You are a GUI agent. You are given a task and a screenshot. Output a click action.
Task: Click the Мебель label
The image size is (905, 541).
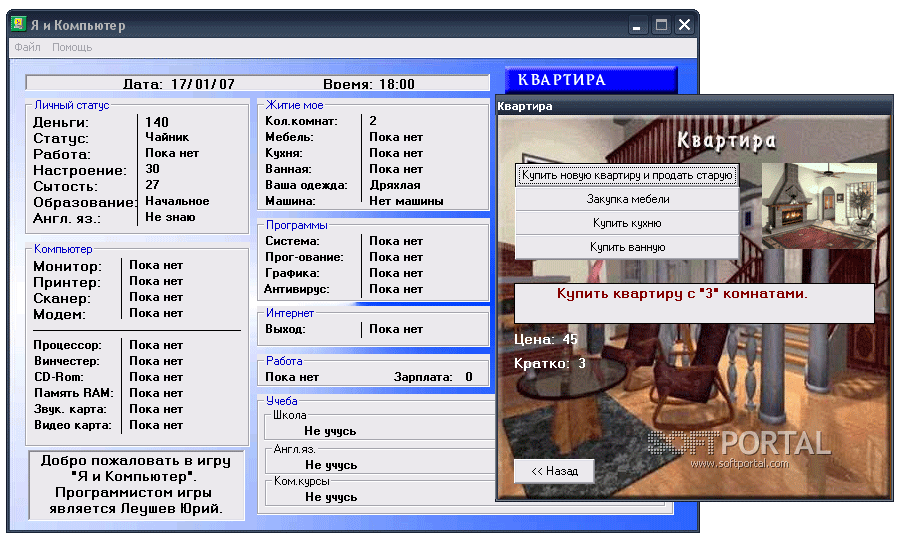click(x=289, y=137)
